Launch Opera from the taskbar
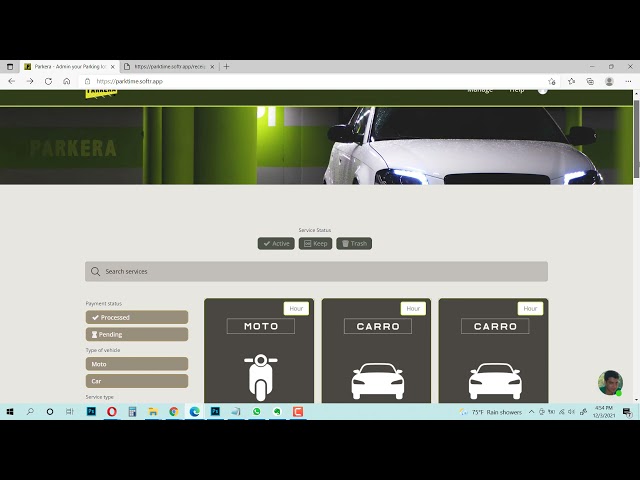The height and width of the screenshot is (480, 640). pyautogui.click(x=112, y=411)
